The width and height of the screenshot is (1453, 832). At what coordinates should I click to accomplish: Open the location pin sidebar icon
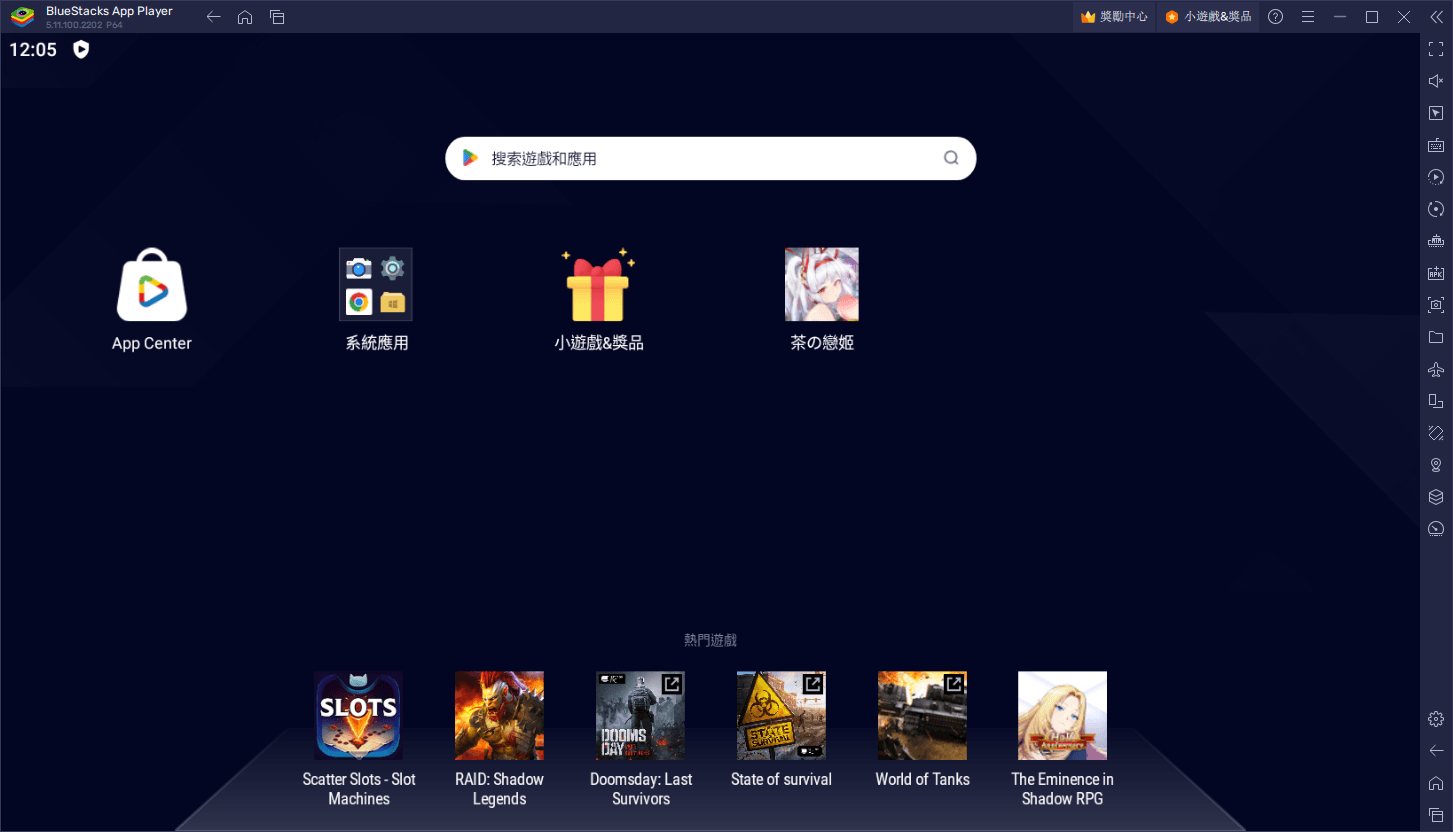click(x=1436, y=465)
